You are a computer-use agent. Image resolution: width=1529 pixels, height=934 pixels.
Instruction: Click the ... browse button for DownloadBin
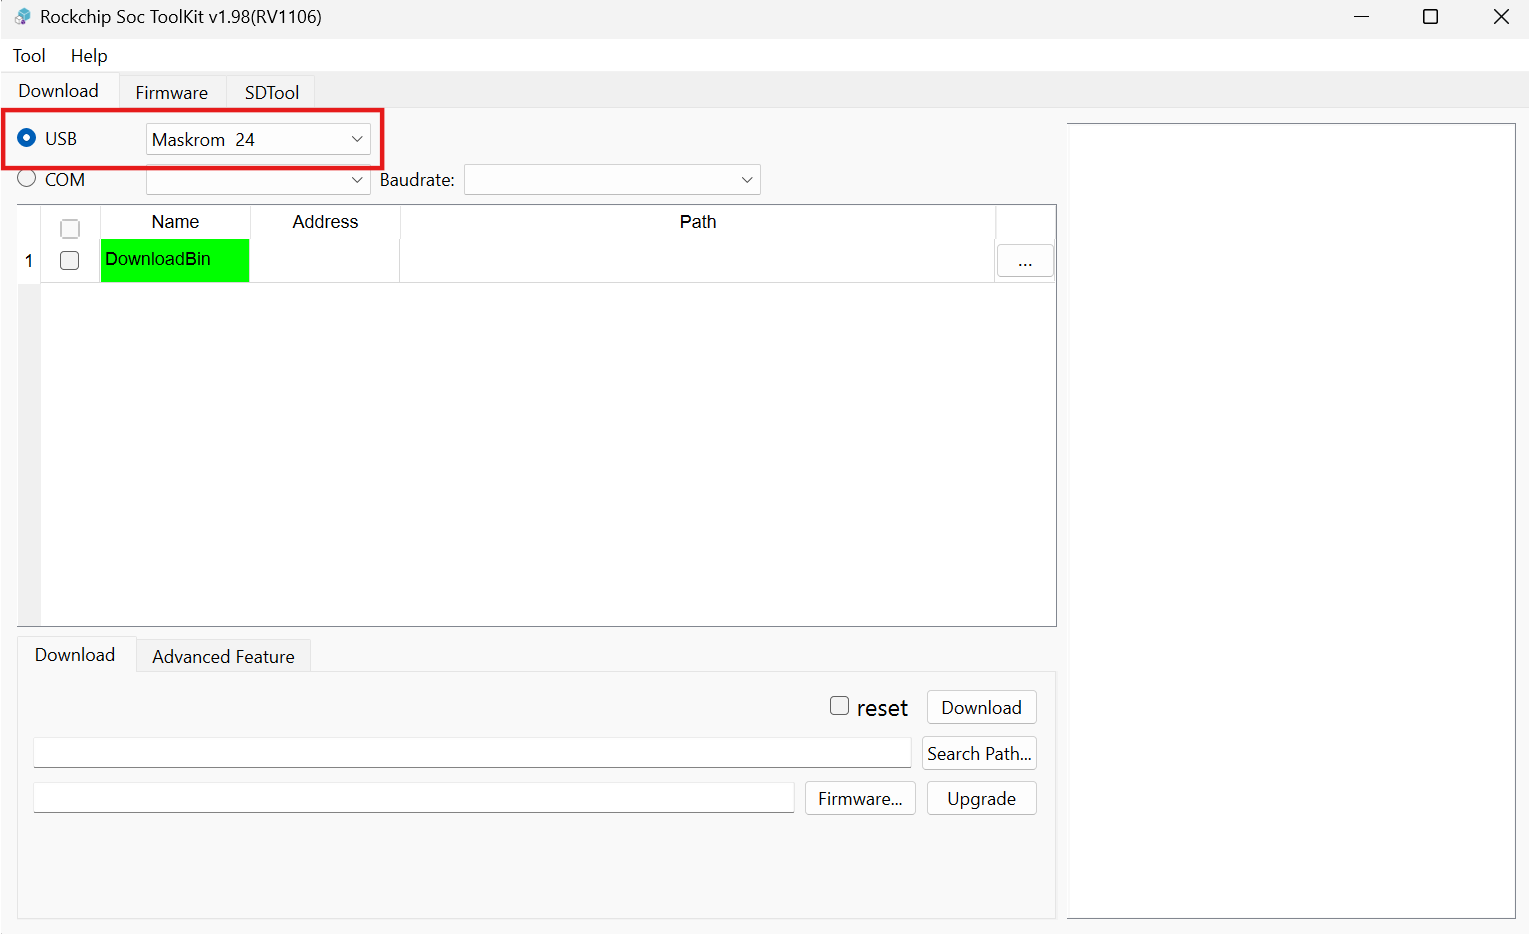pos(1025,261)
